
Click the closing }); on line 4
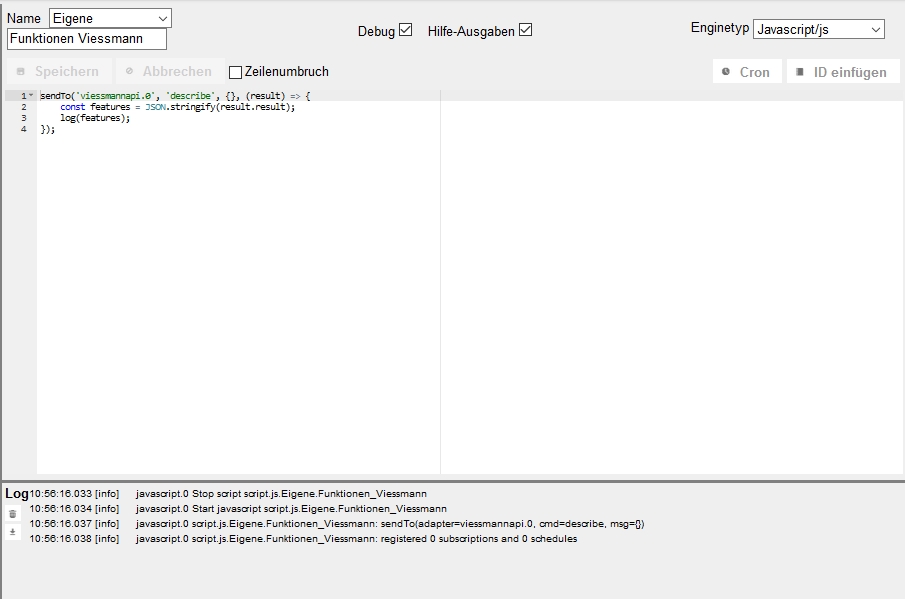(48, 129)
